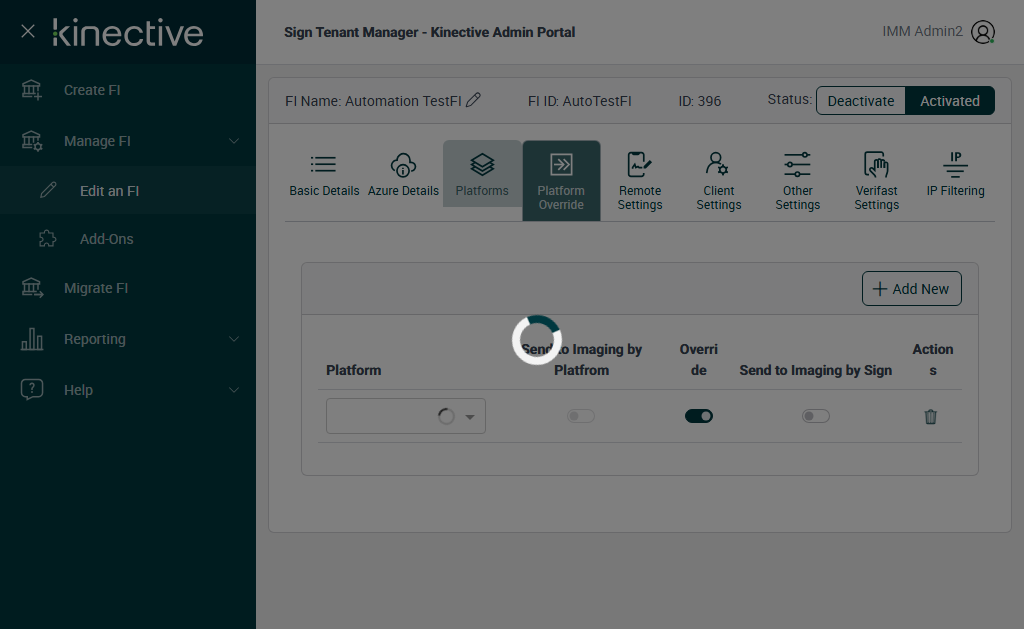
Task: Expand the Help menu chevron
Action: (x=233, y=390)
